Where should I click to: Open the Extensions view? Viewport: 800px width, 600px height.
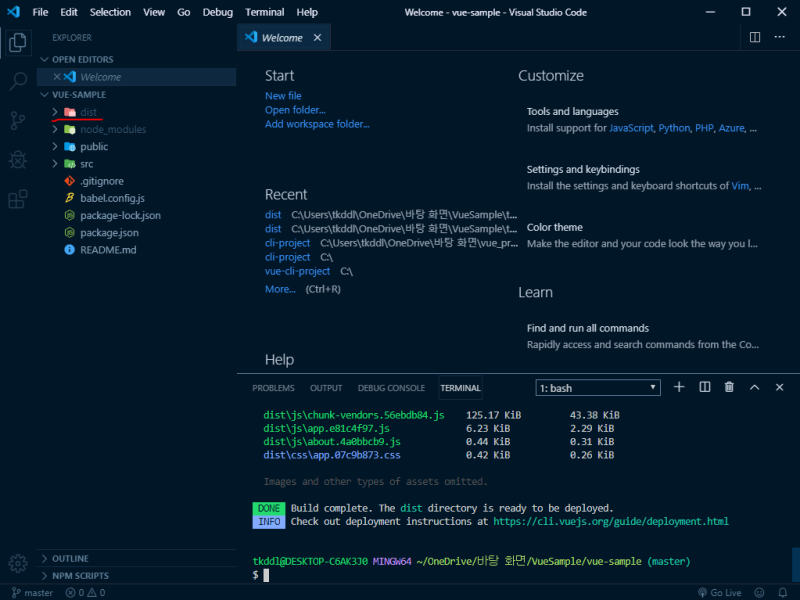click(18, 199)
